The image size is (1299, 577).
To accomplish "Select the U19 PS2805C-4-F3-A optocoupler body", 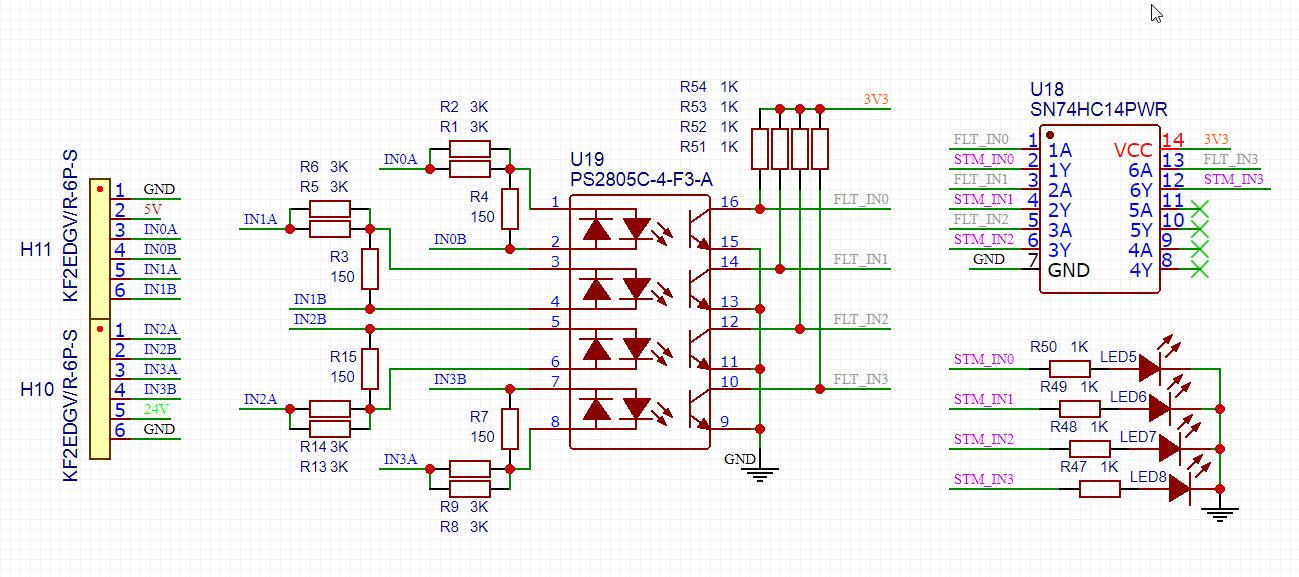I will (x=639, y=322).
